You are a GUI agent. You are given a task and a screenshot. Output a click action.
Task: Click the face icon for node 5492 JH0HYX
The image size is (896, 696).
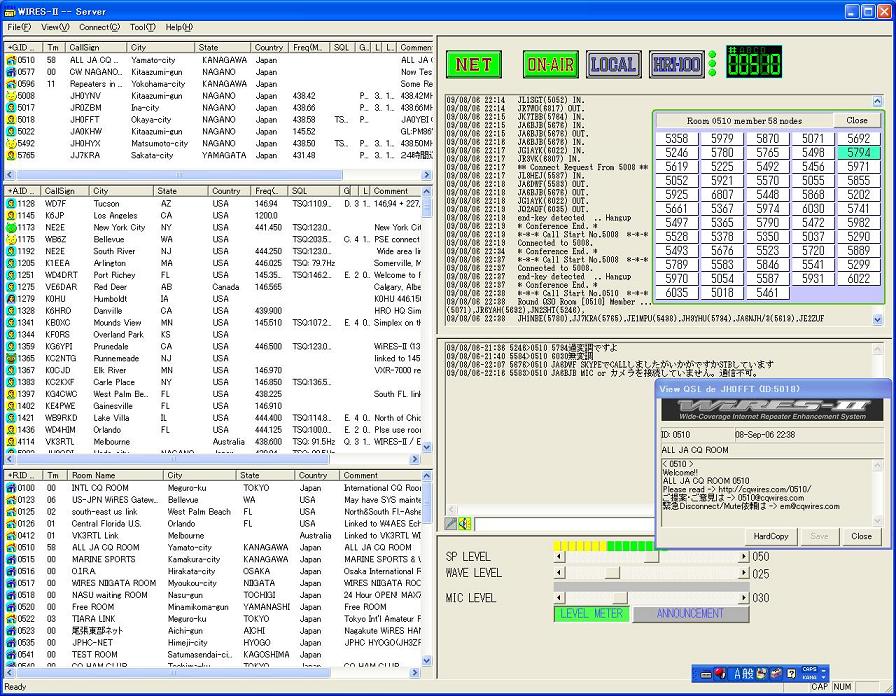[x=10, y=143]
